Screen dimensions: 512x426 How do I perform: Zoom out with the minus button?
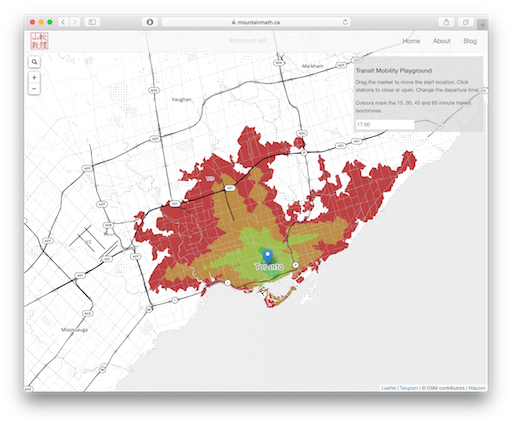34,89
